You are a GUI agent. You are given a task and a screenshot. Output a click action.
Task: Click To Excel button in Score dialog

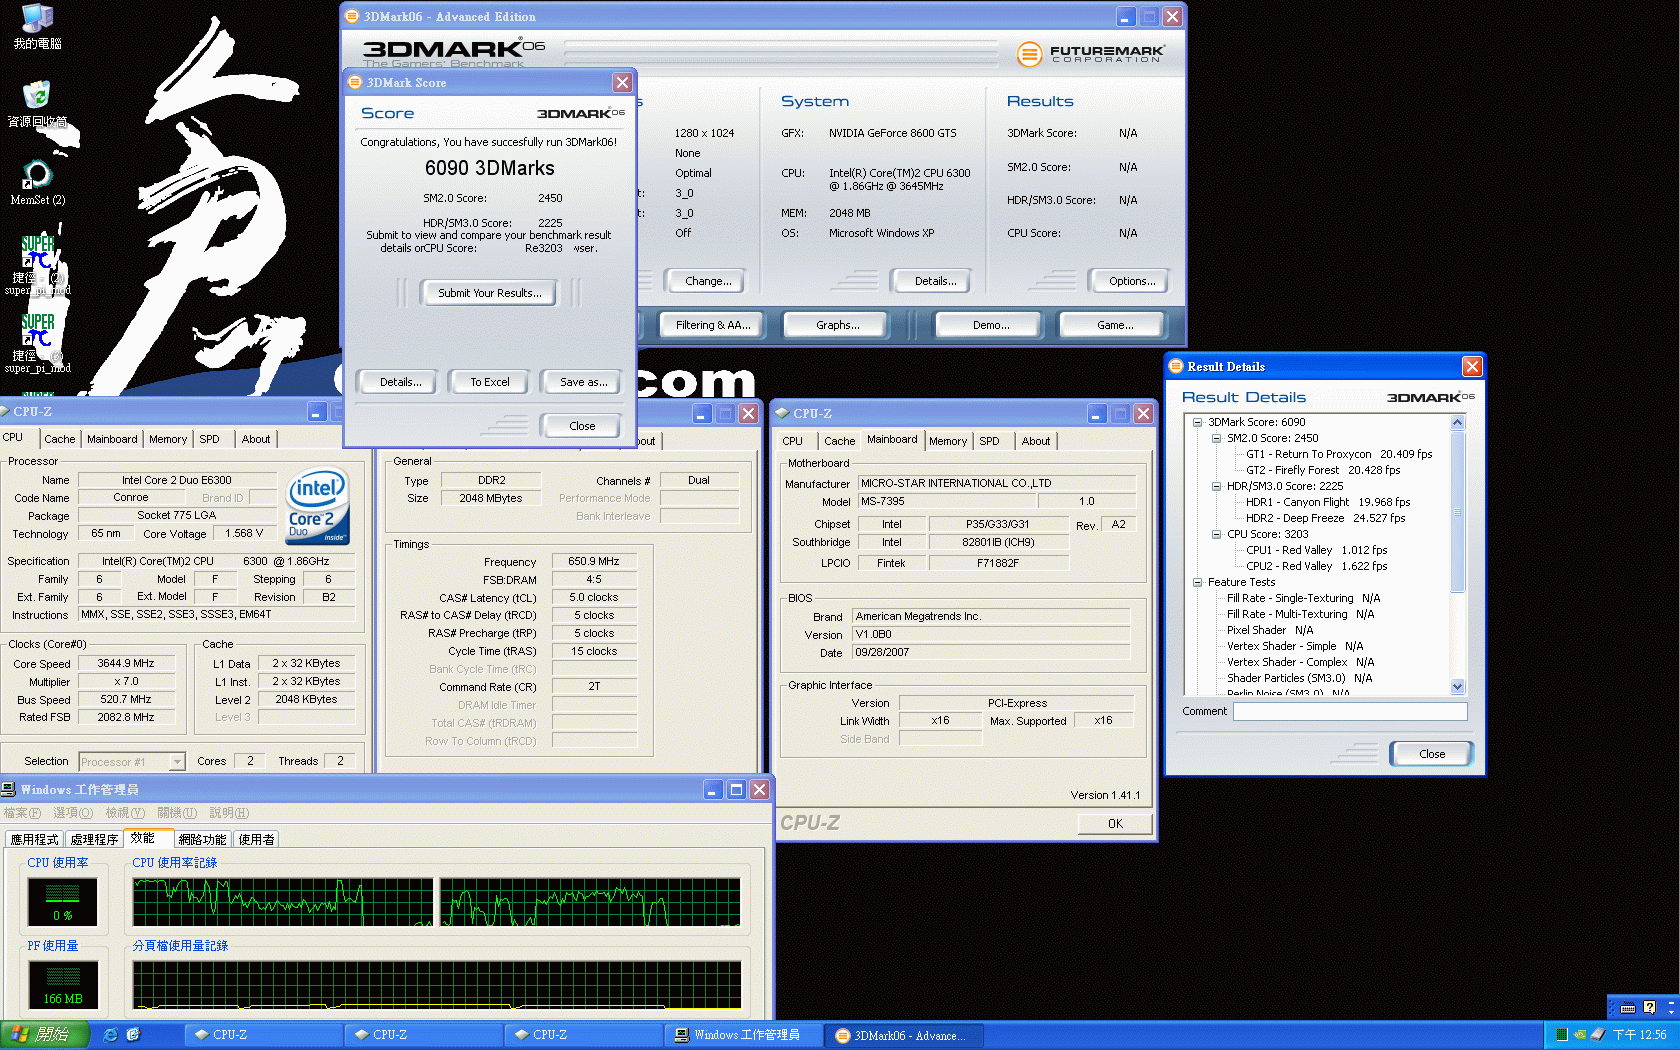pyautogui.click(x=490, y=382)
